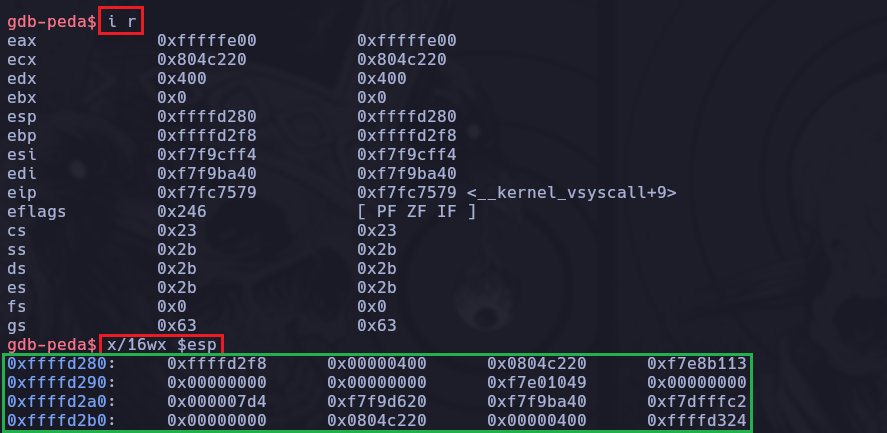
Task: Click the 0xffffd280: memory address label
Action: pos(62,363)
